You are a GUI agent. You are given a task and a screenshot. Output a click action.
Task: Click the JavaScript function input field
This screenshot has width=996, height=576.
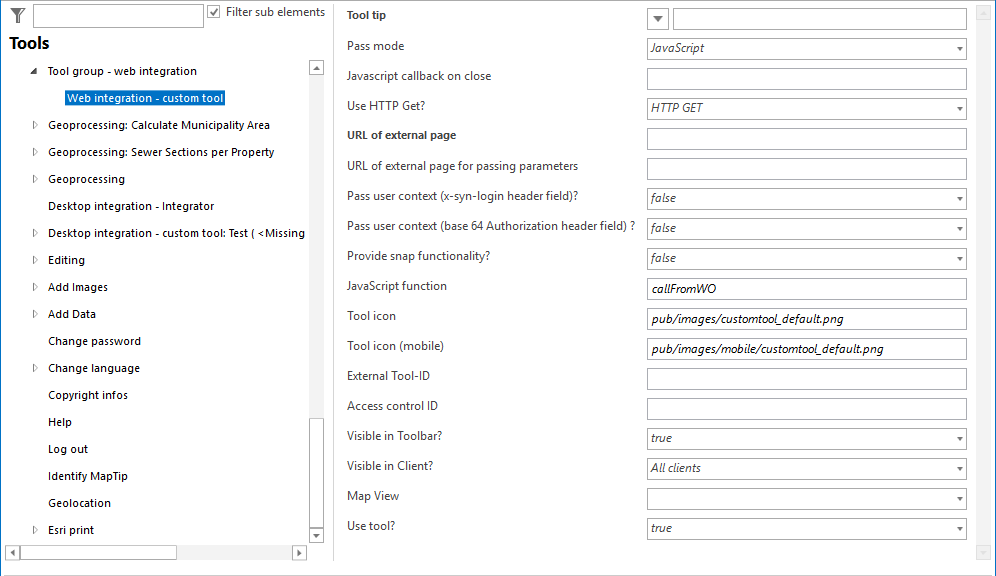(806, 288)
